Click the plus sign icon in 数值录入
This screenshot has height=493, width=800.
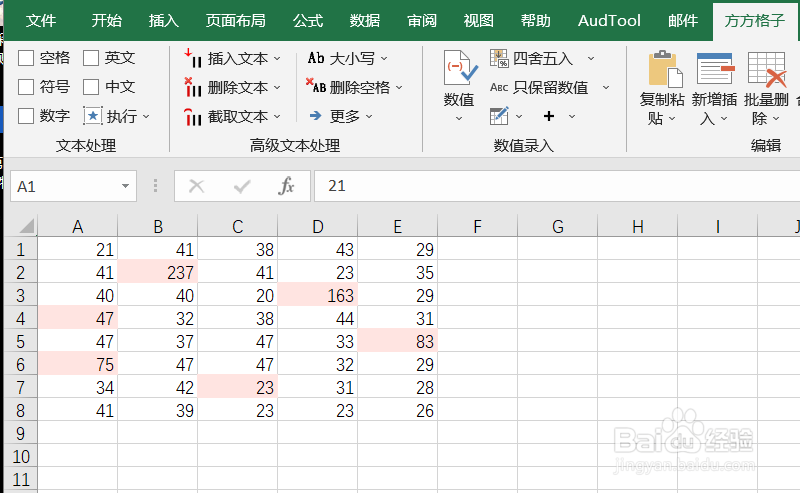[549, 116]
